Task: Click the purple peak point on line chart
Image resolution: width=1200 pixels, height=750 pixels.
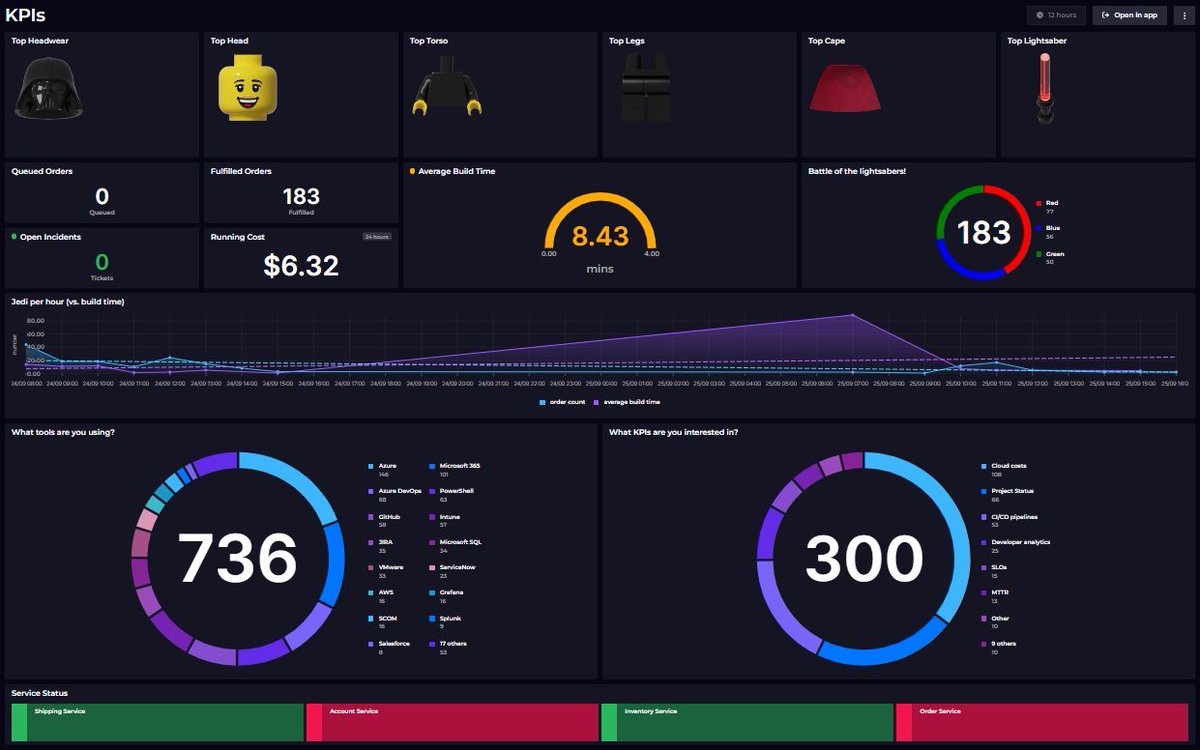Action: (x=852, y=315)
